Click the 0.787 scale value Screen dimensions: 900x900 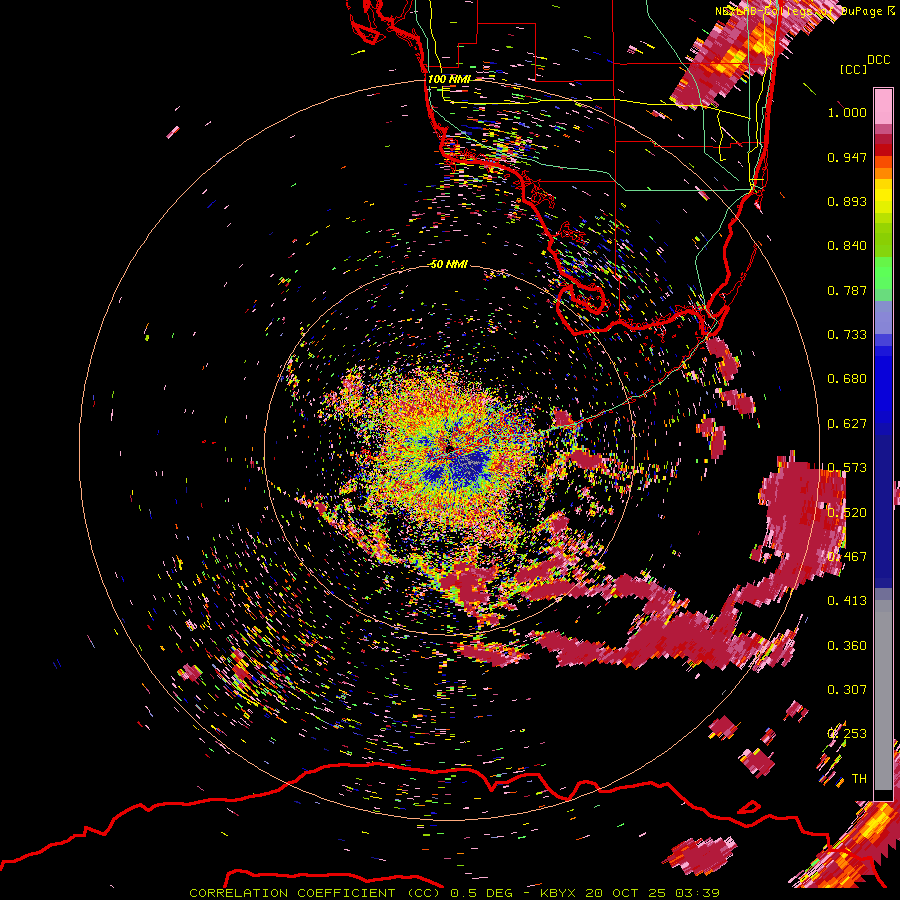pos(847,290)
